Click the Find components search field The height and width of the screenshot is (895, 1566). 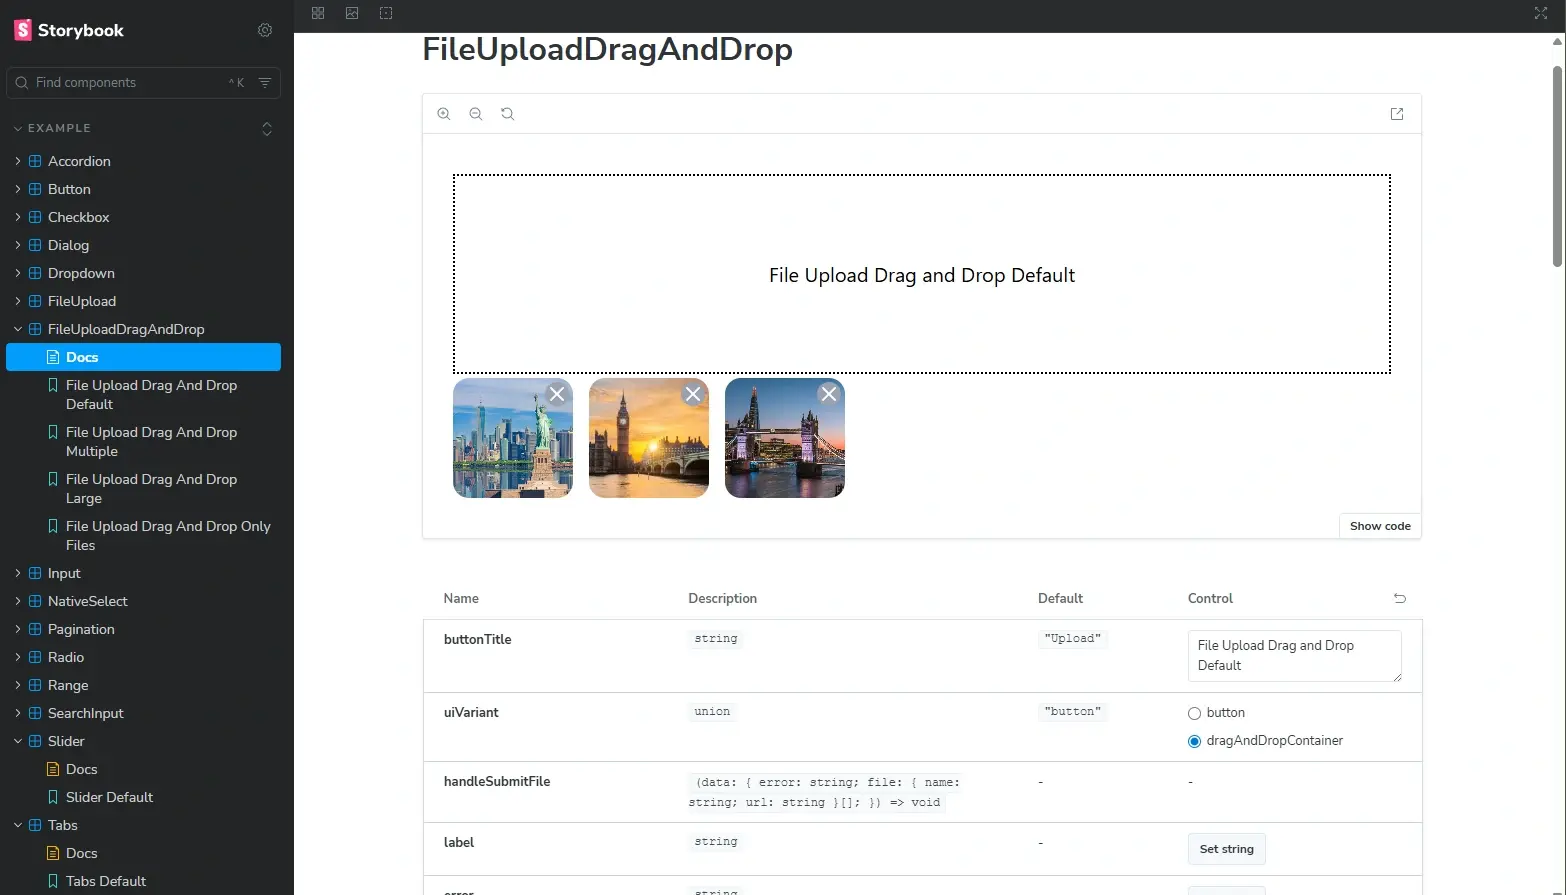[x=130, y=83]
